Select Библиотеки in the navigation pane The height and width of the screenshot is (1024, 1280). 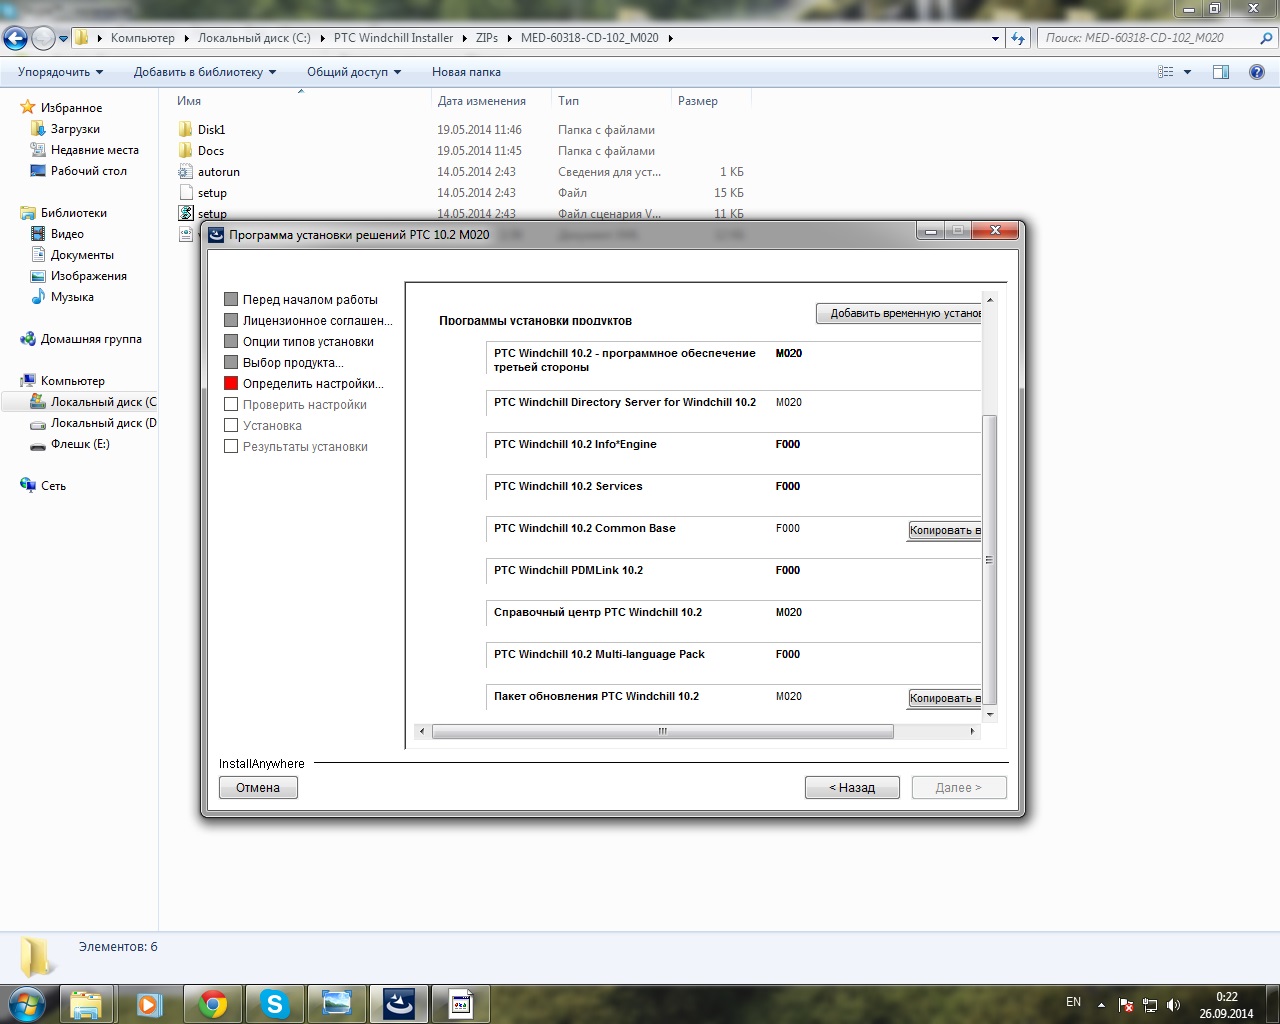(73, 213)
